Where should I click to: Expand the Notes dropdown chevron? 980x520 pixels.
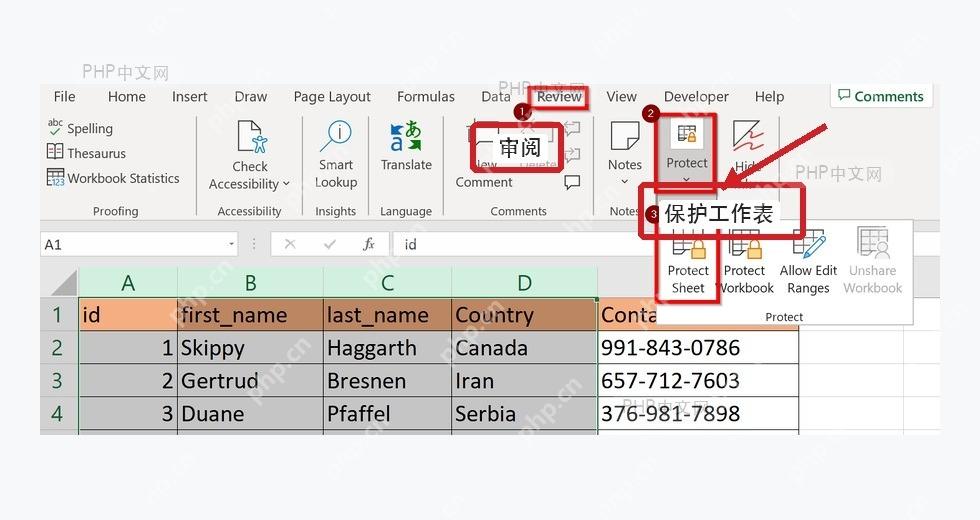click(x=624, y=181)
